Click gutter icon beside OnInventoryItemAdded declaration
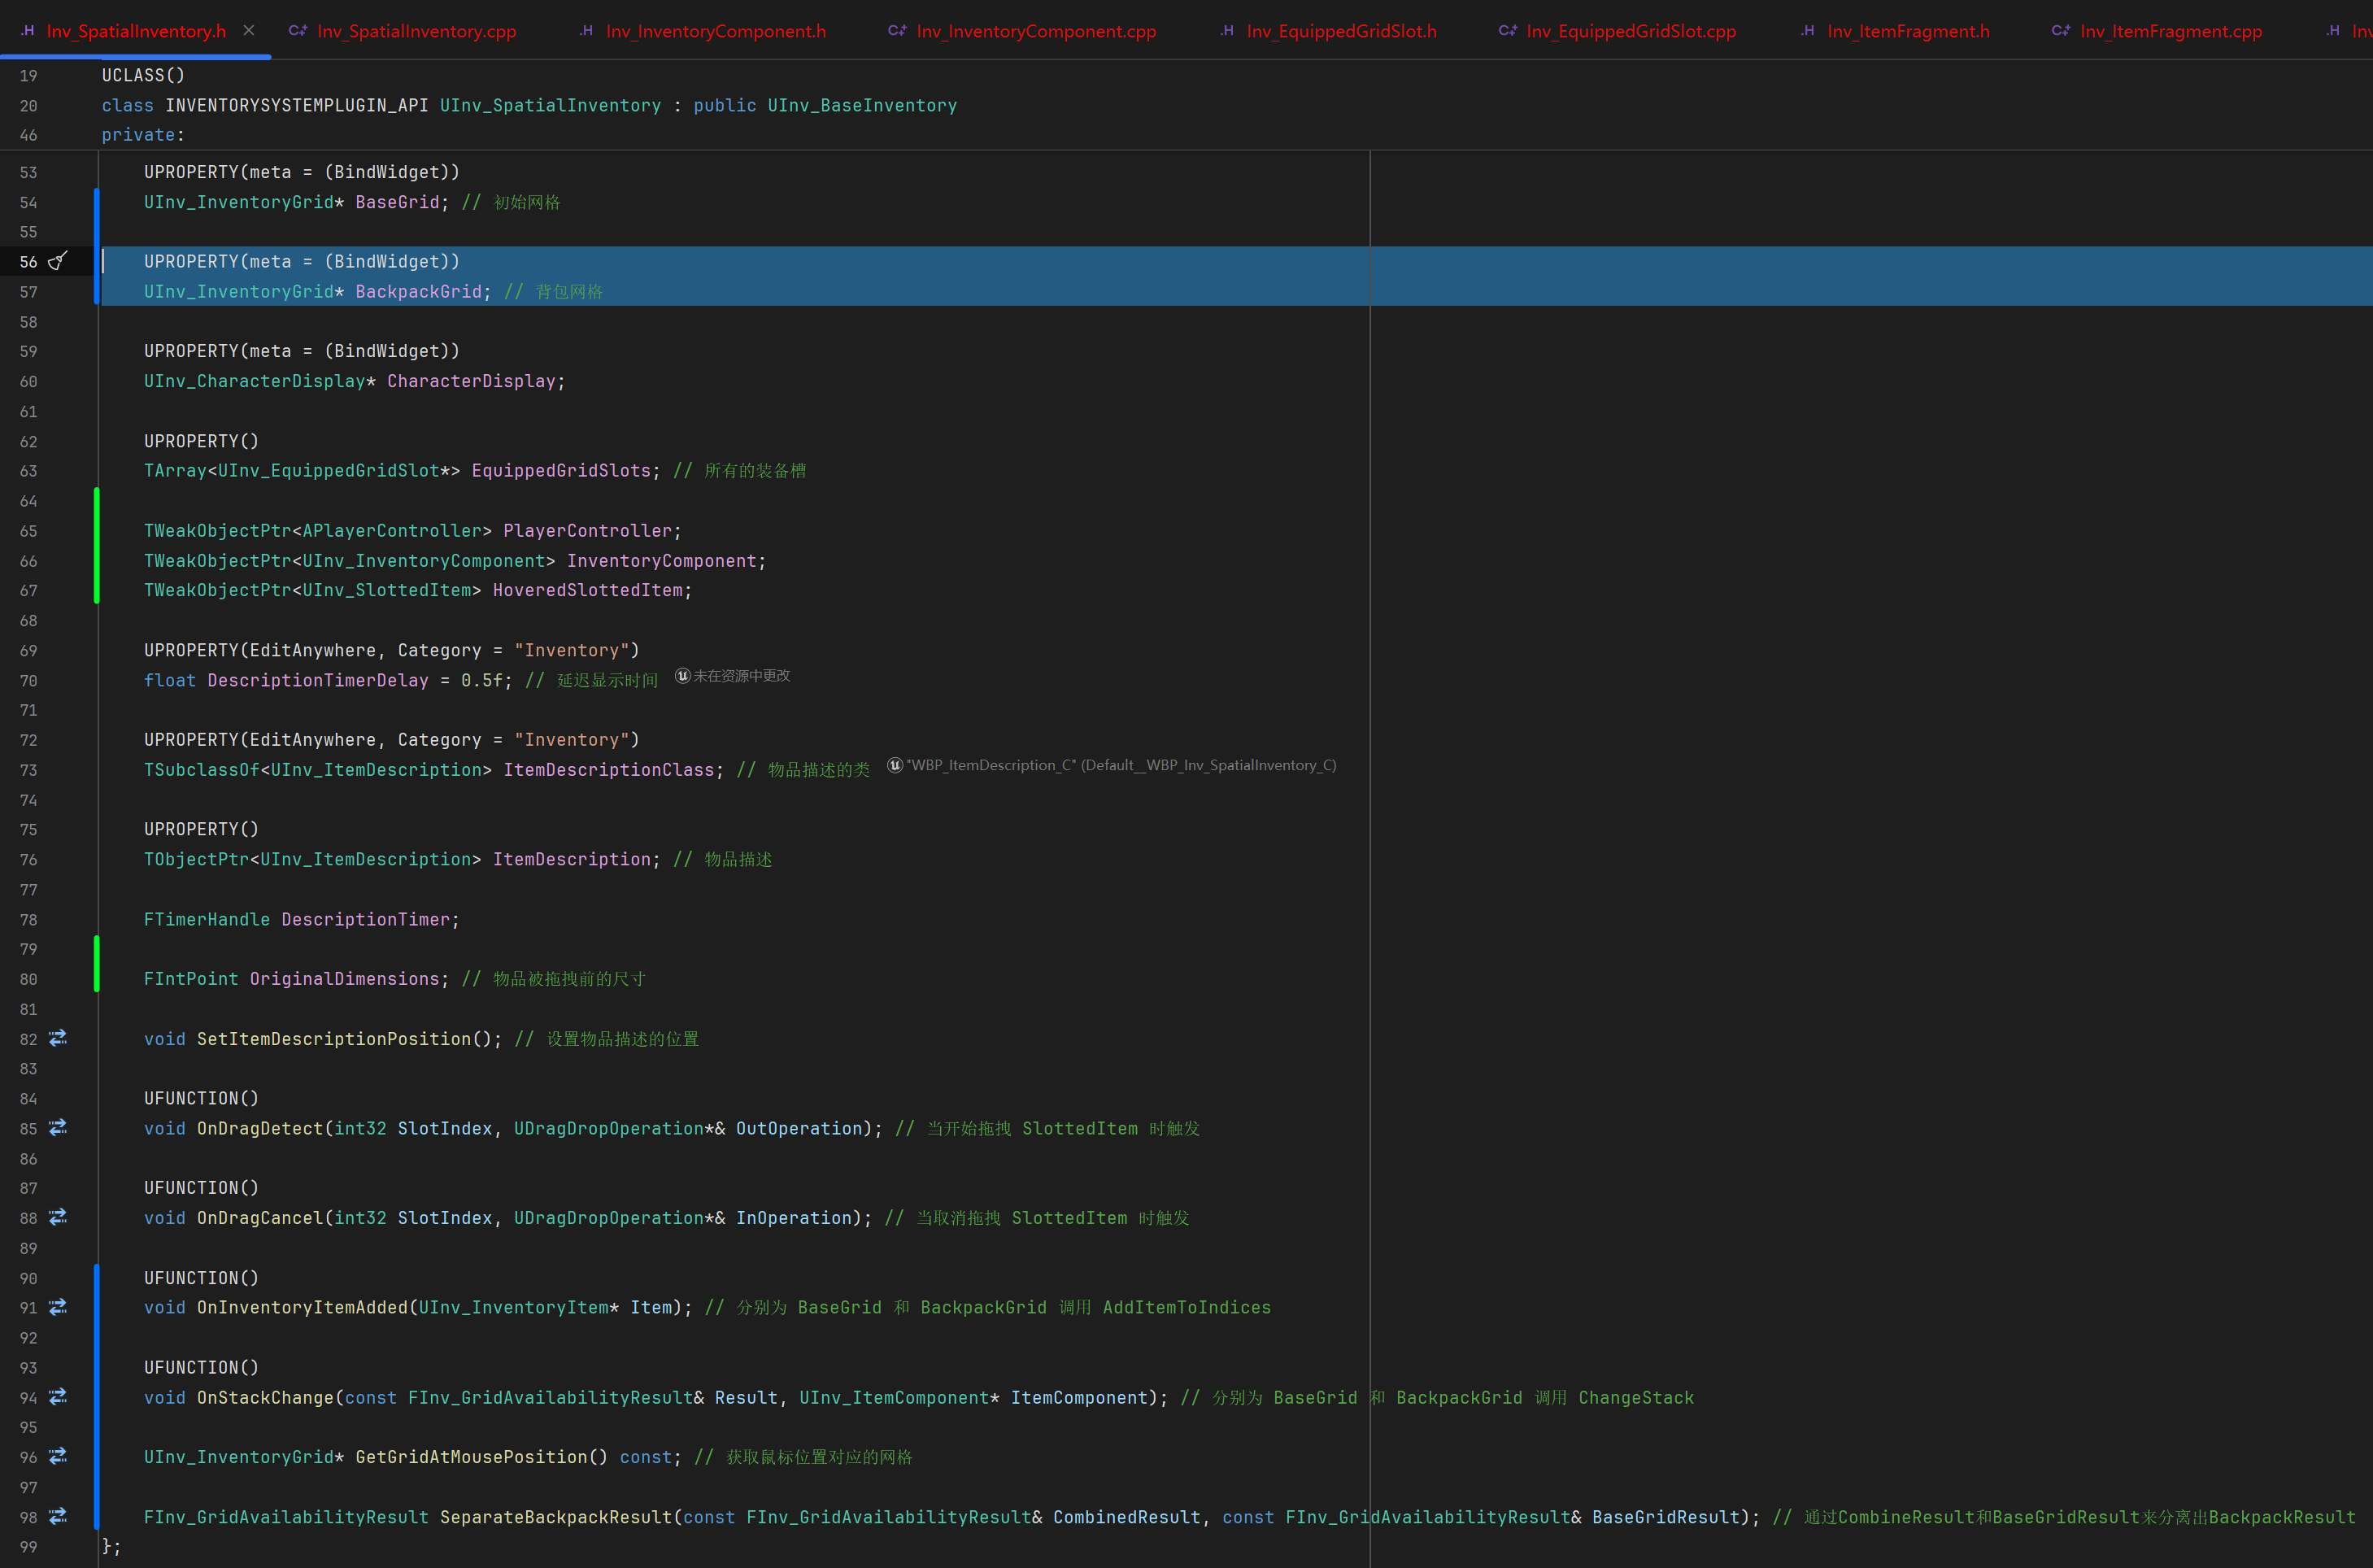 click(x=58, y=1307)
